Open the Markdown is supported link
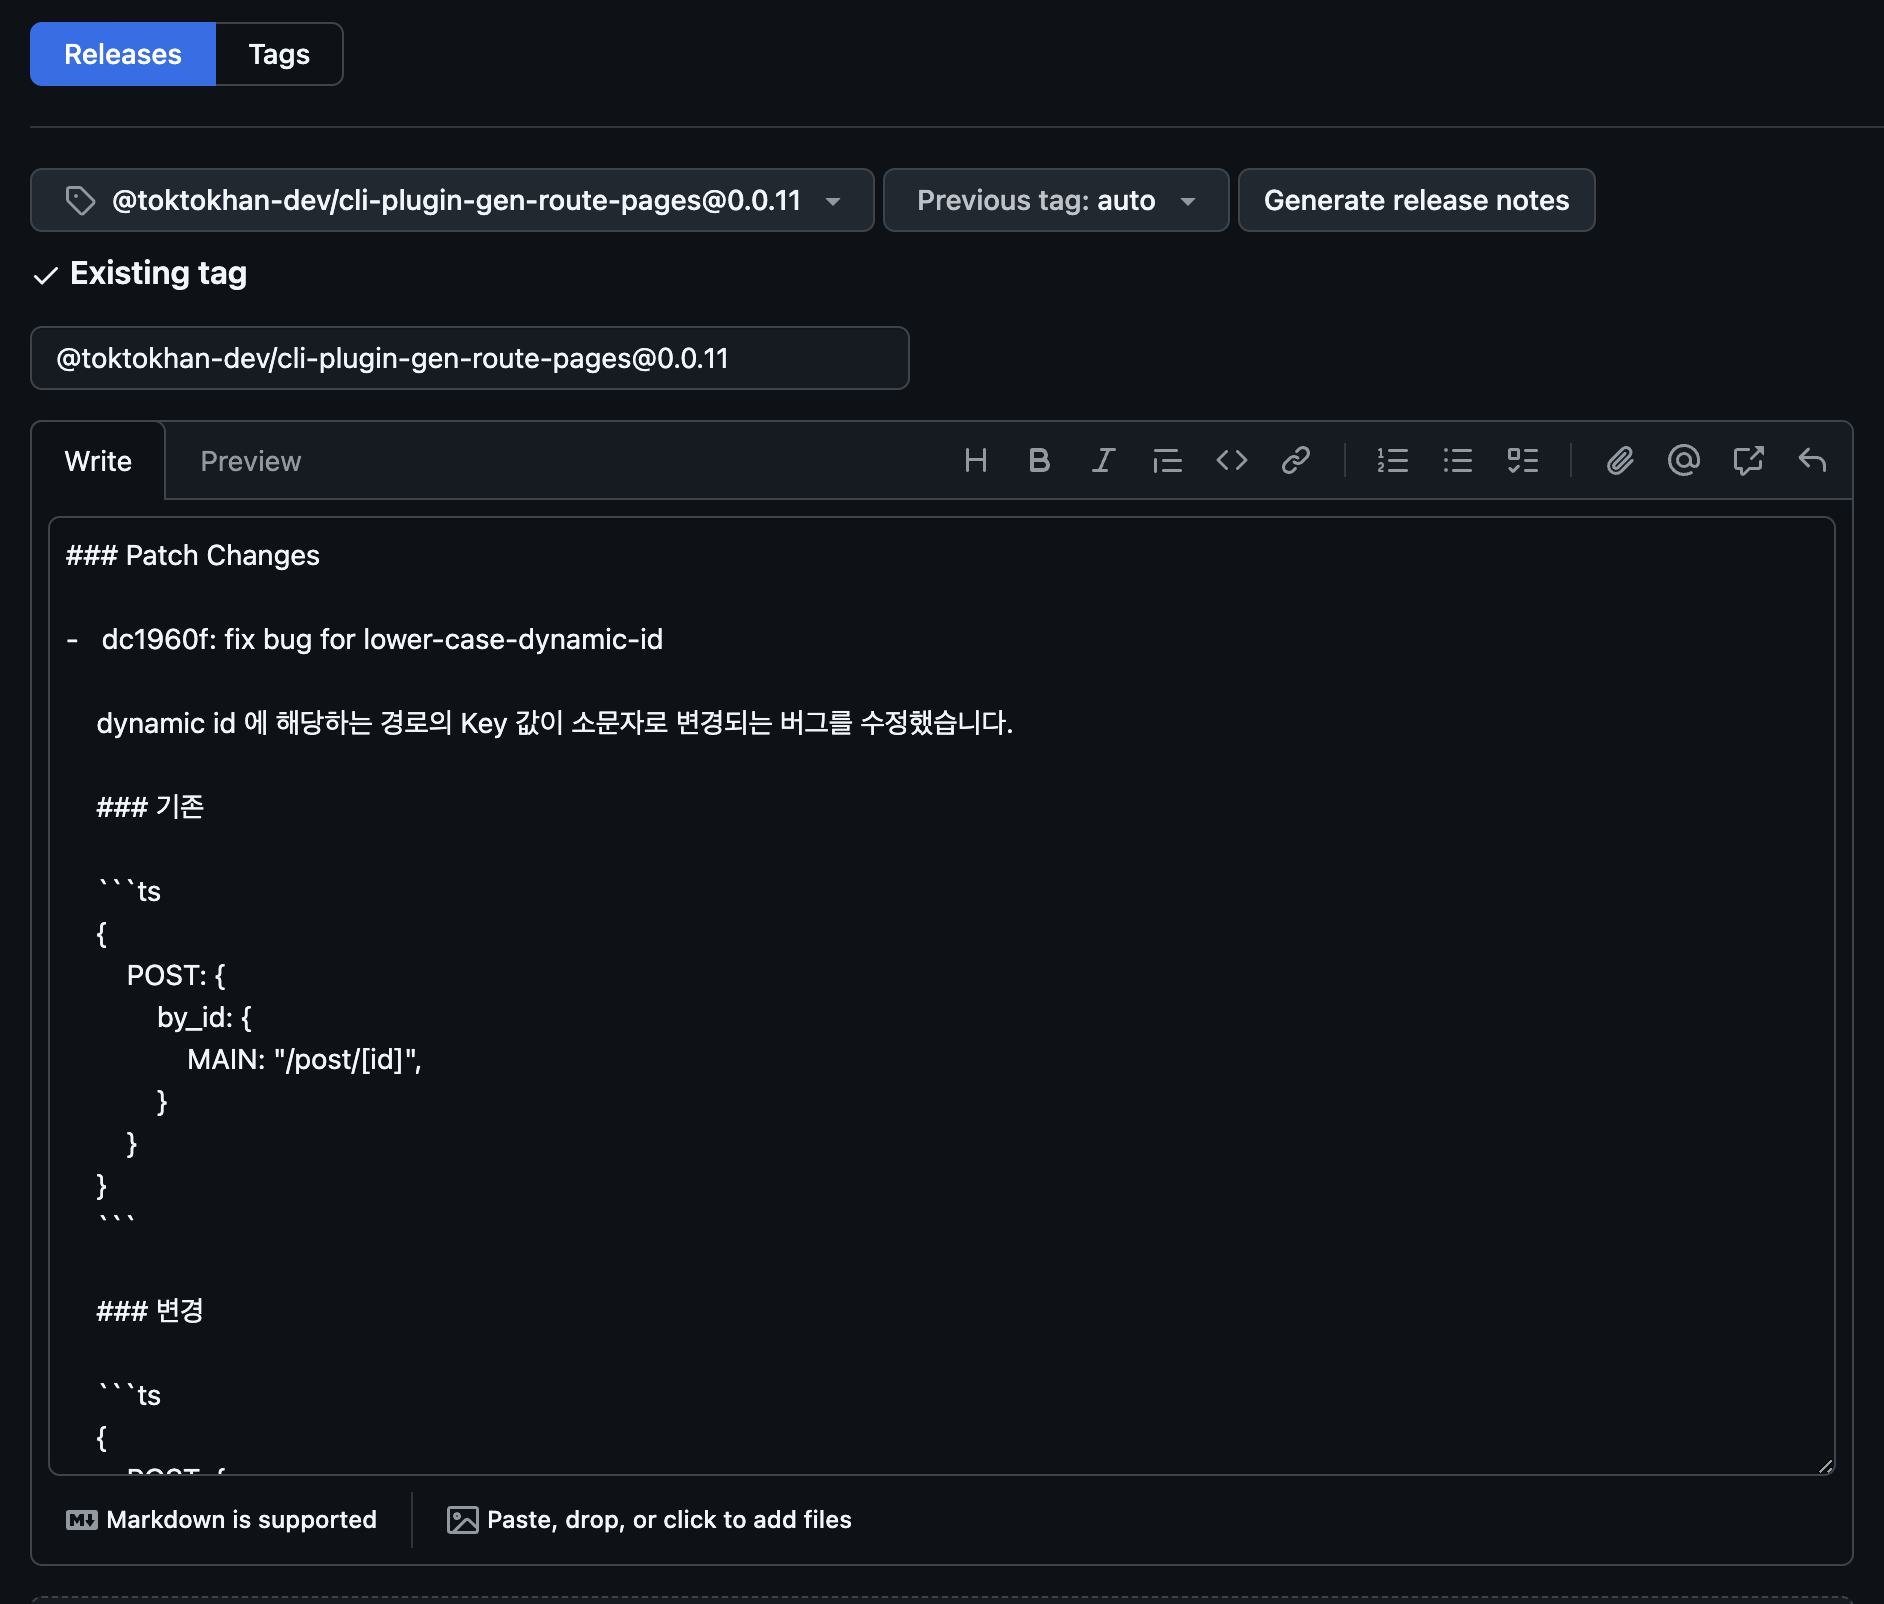This screenshot has width=1884, height=1604. click(221, 1520)
